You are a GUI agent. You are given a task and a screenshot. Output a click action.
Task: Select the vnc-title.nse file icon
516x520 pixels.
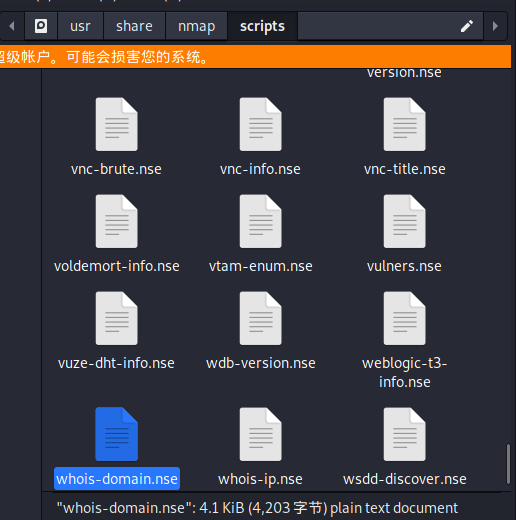coord(404,124)
